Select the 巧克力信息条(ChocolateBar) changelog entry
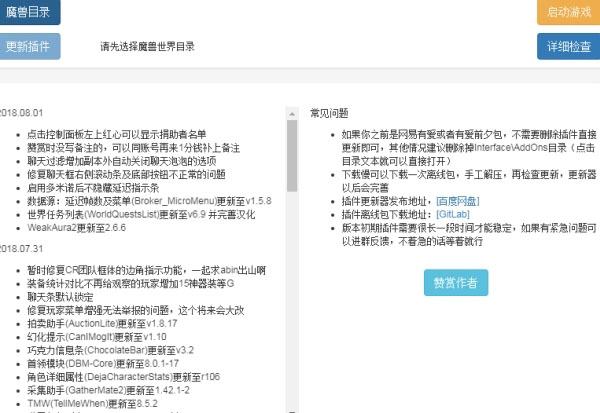 [x=110, y=351]
